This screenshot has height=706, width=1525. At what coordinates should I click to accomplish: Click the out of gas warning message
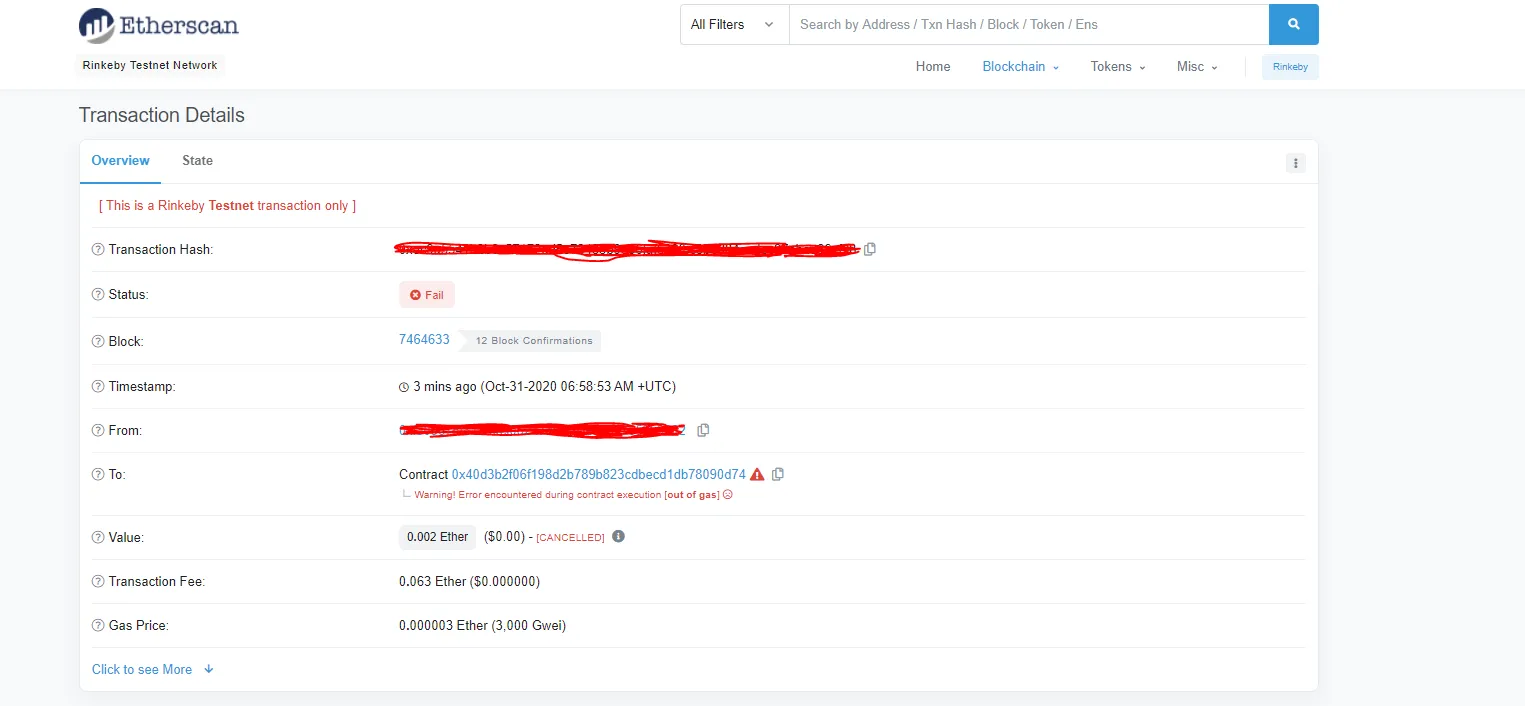[566, 495]
